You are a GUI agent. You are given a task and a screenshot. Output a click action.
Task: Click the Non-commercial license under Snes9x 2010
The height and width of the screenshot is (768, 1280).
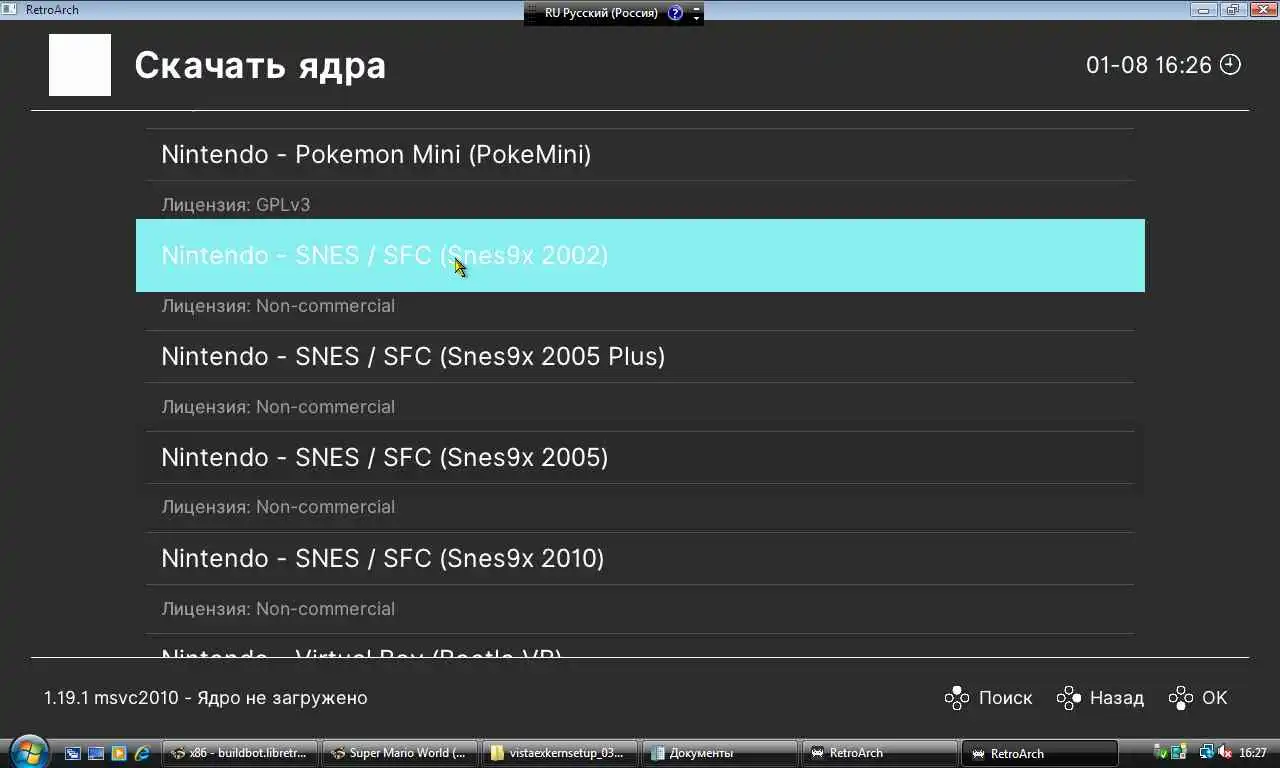click(x=278, y=609)
